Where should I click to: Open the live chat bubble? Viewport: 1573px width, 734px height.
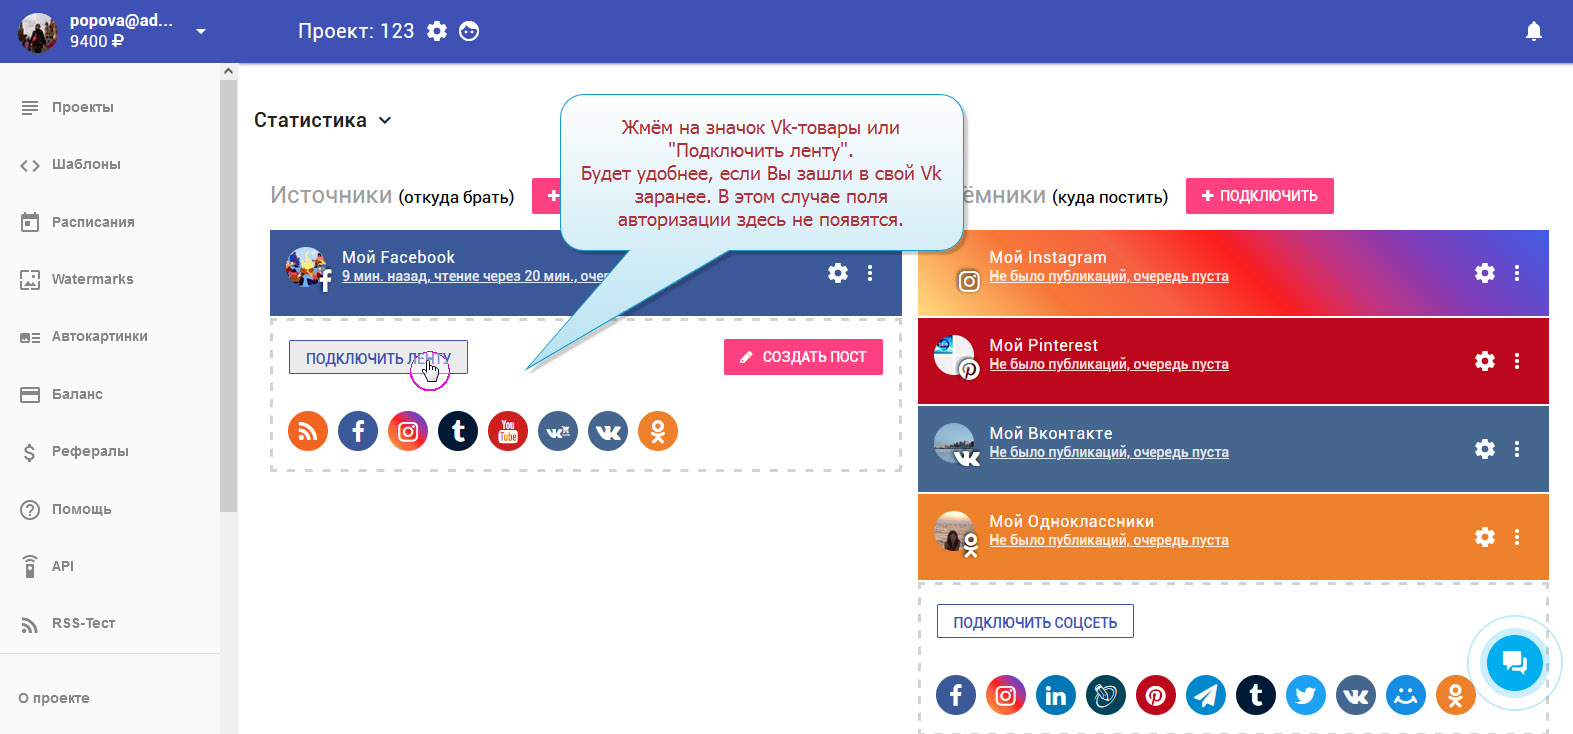[1514, 662]
